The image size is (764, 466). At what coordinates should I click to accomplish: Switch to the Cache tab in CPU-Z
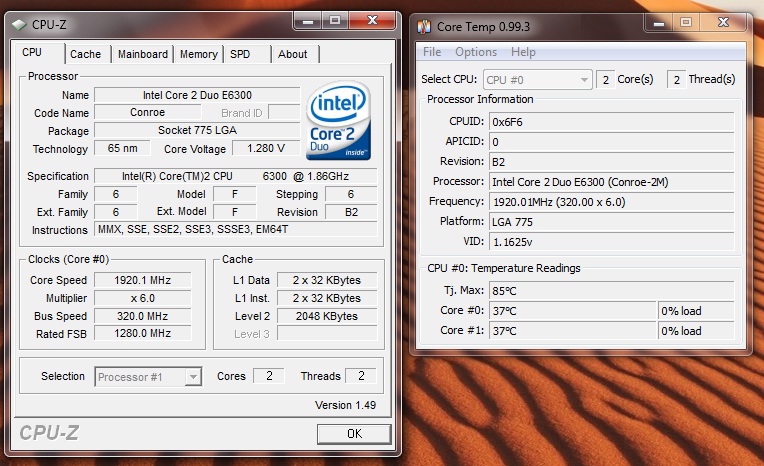pos(86,54)
